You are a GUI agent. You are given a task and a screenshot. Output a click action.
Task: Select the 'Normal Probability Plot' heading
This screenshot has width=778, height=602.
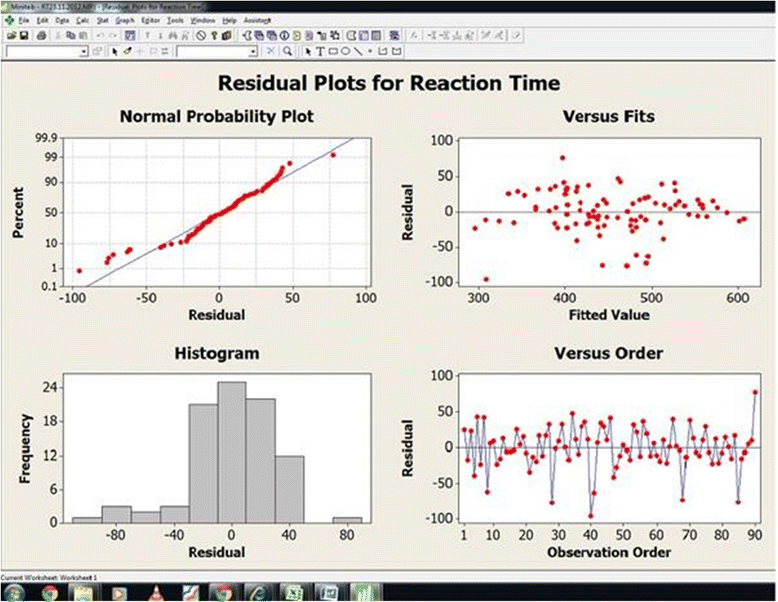pyautogui.click(x=217, y=116)
